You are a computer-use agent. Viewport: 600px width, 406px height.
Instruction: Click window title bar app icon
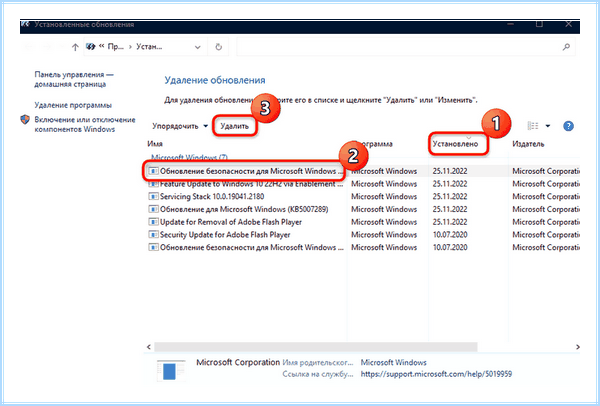click(x=25, y=24)
